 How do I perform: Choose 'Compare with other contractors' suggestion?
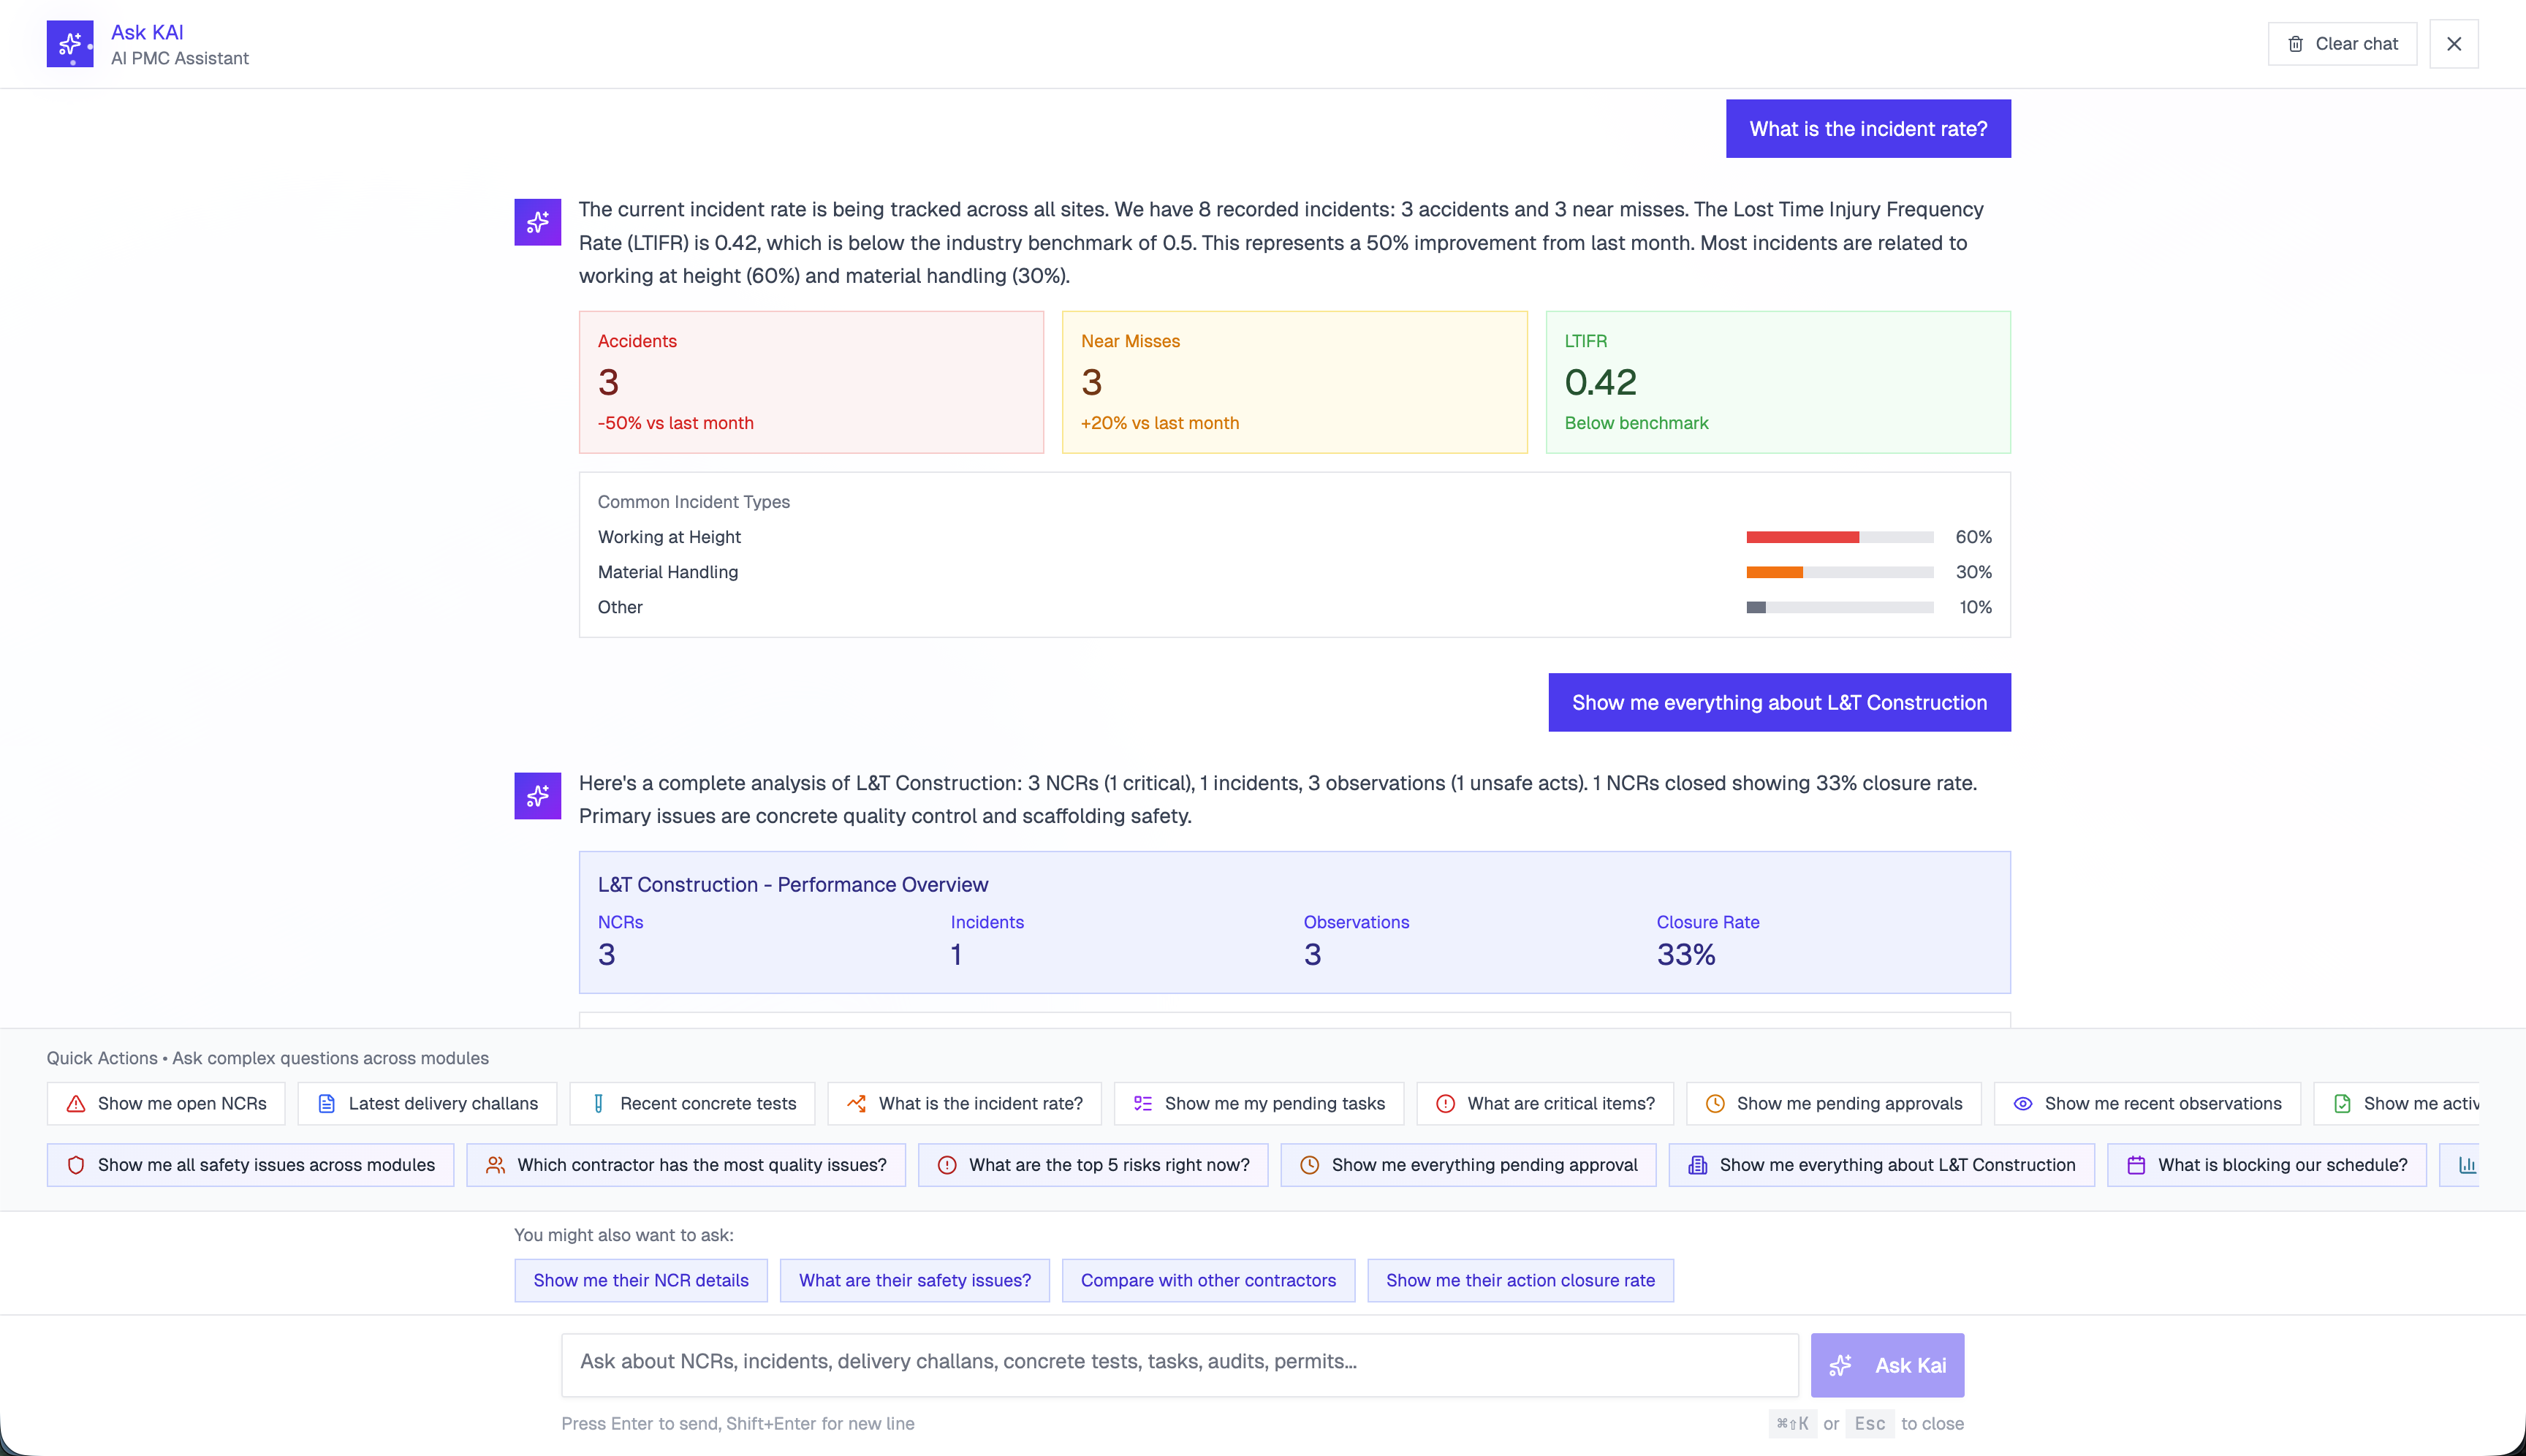(1208, 1280)
